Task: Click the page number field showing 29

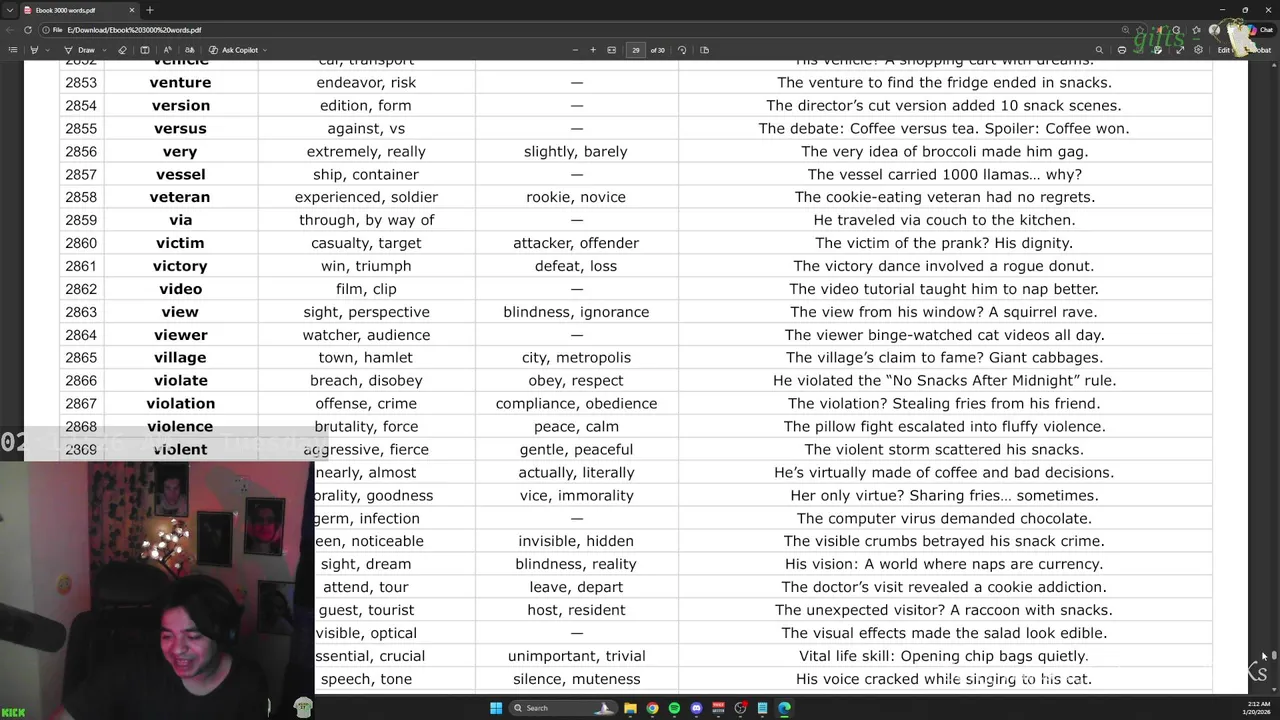Action: (x=635, y=50)
